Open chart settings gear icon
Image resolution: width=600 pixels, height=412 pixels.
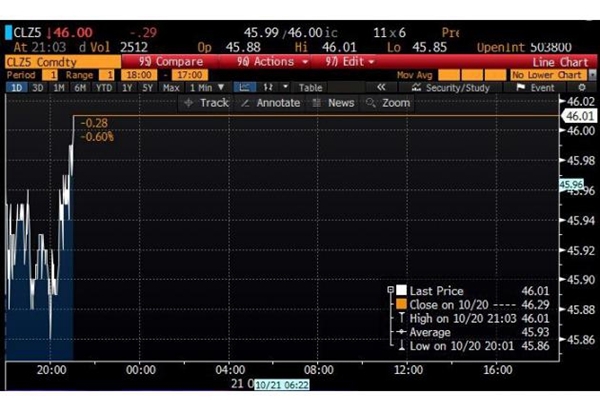pos(582,88)
